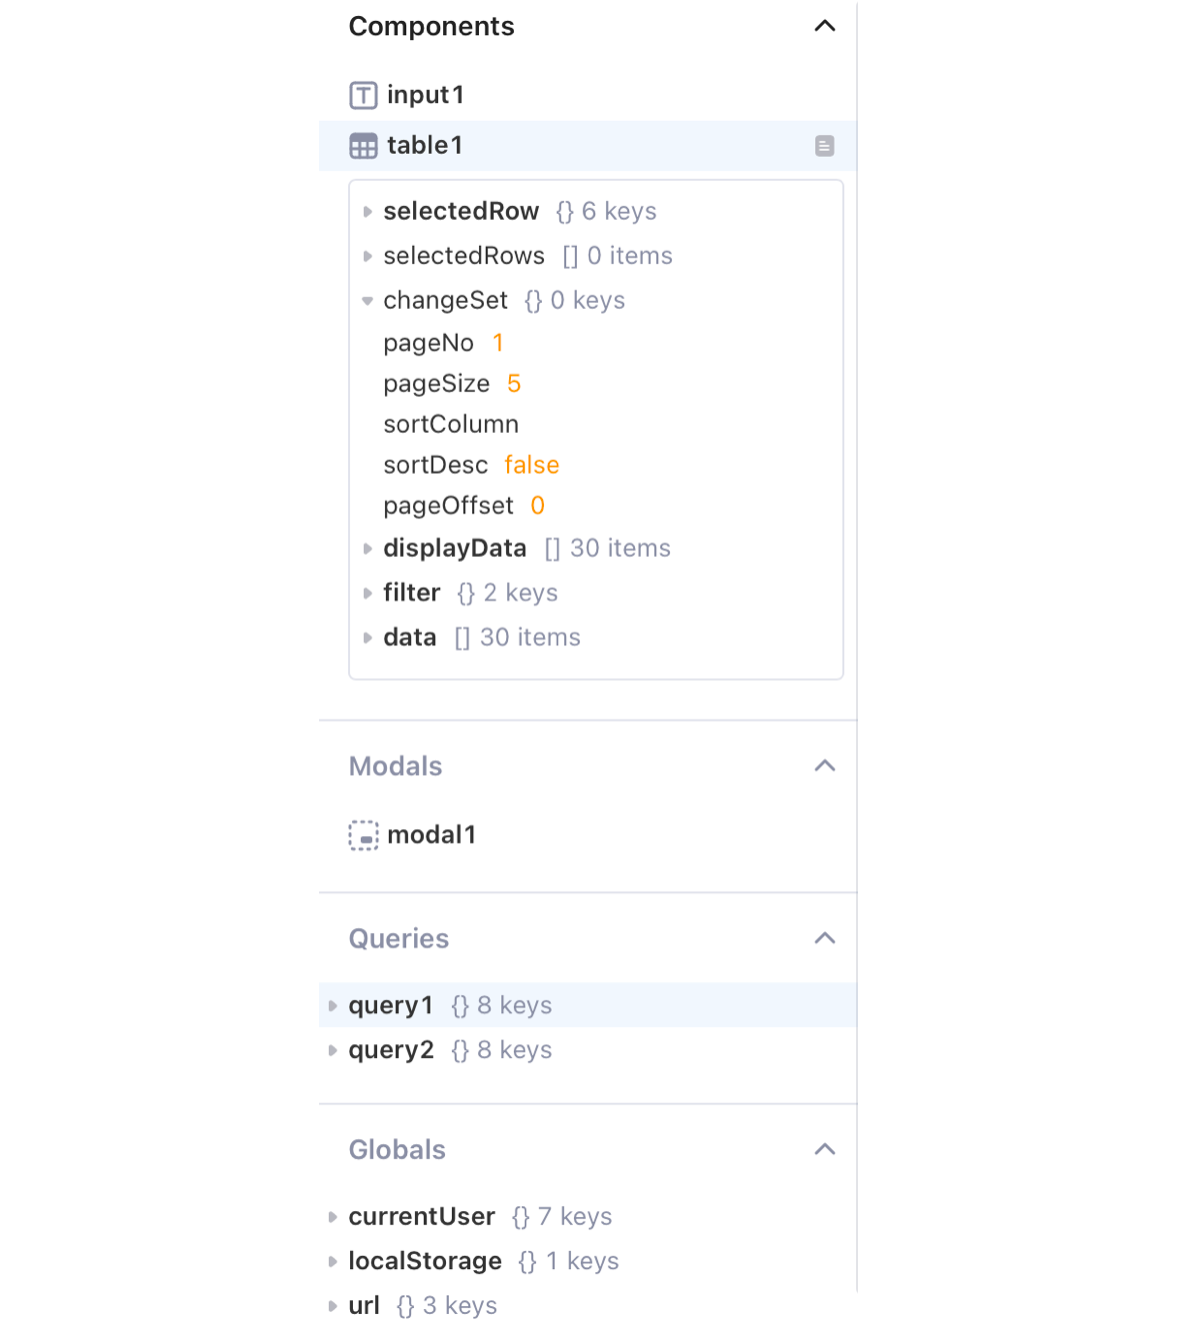Image resolution: width=1200 pixels, height=1330 pixels.
Task: Expand query2 keys
Action: (333, 1050)
